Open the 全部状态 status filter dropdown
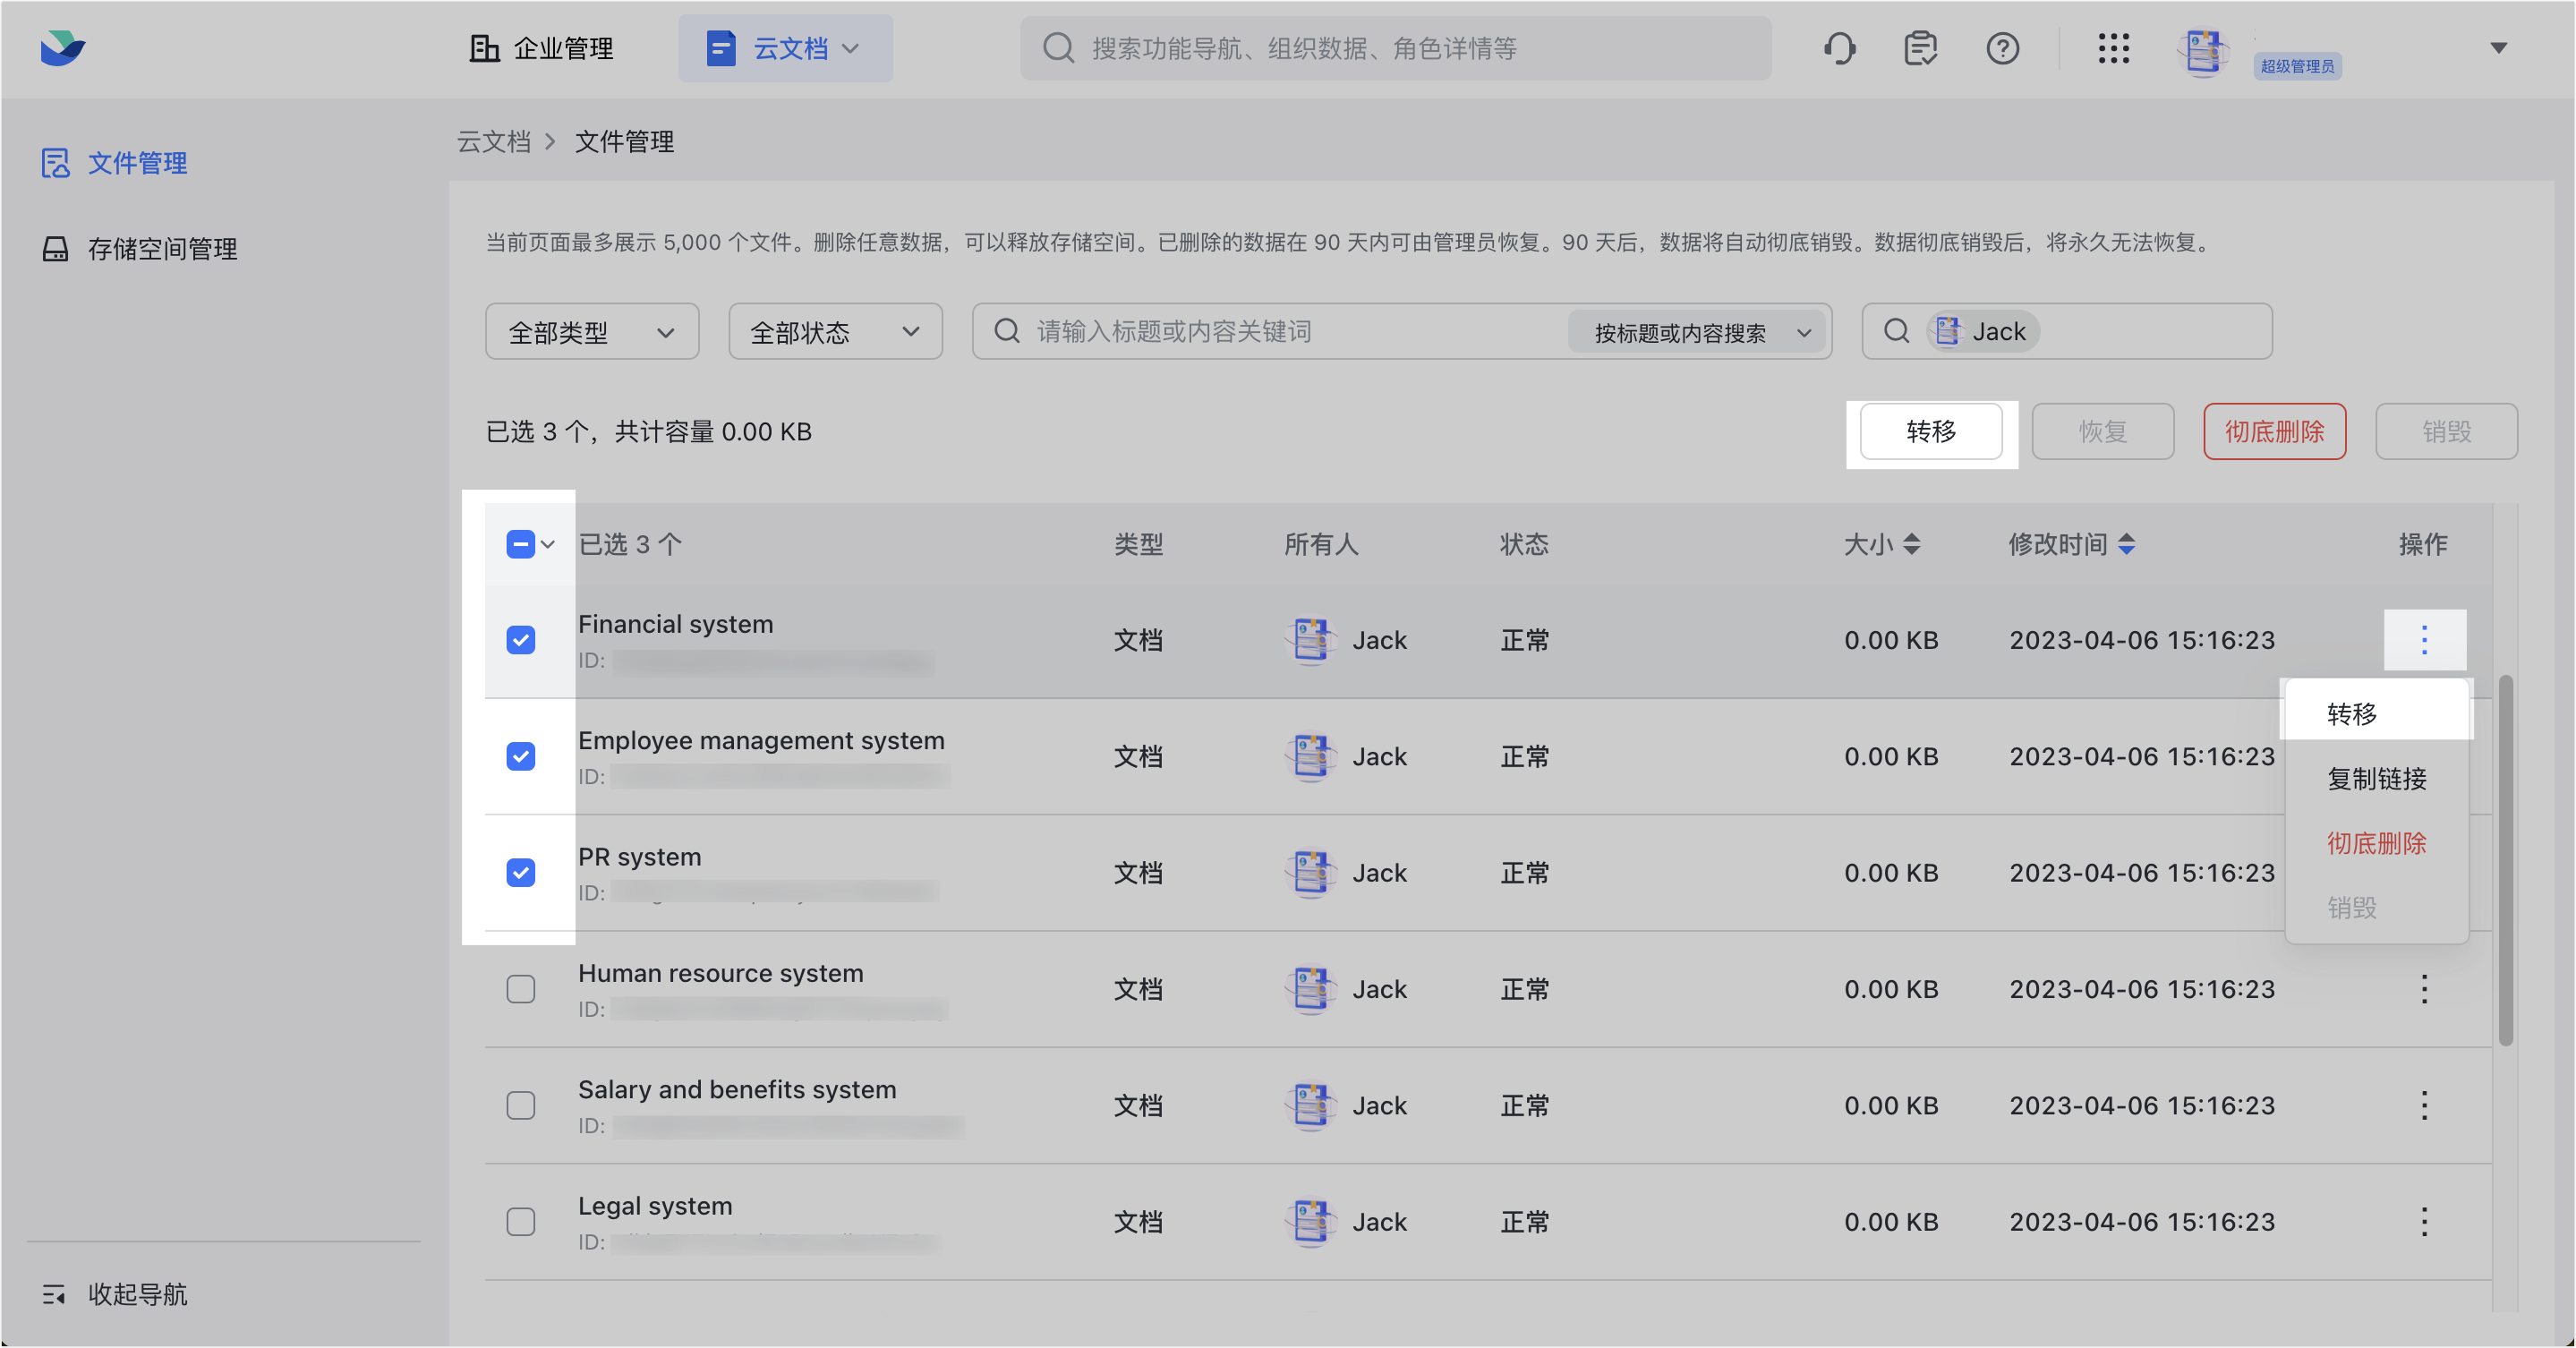2576x1348 pixels. 835,331
